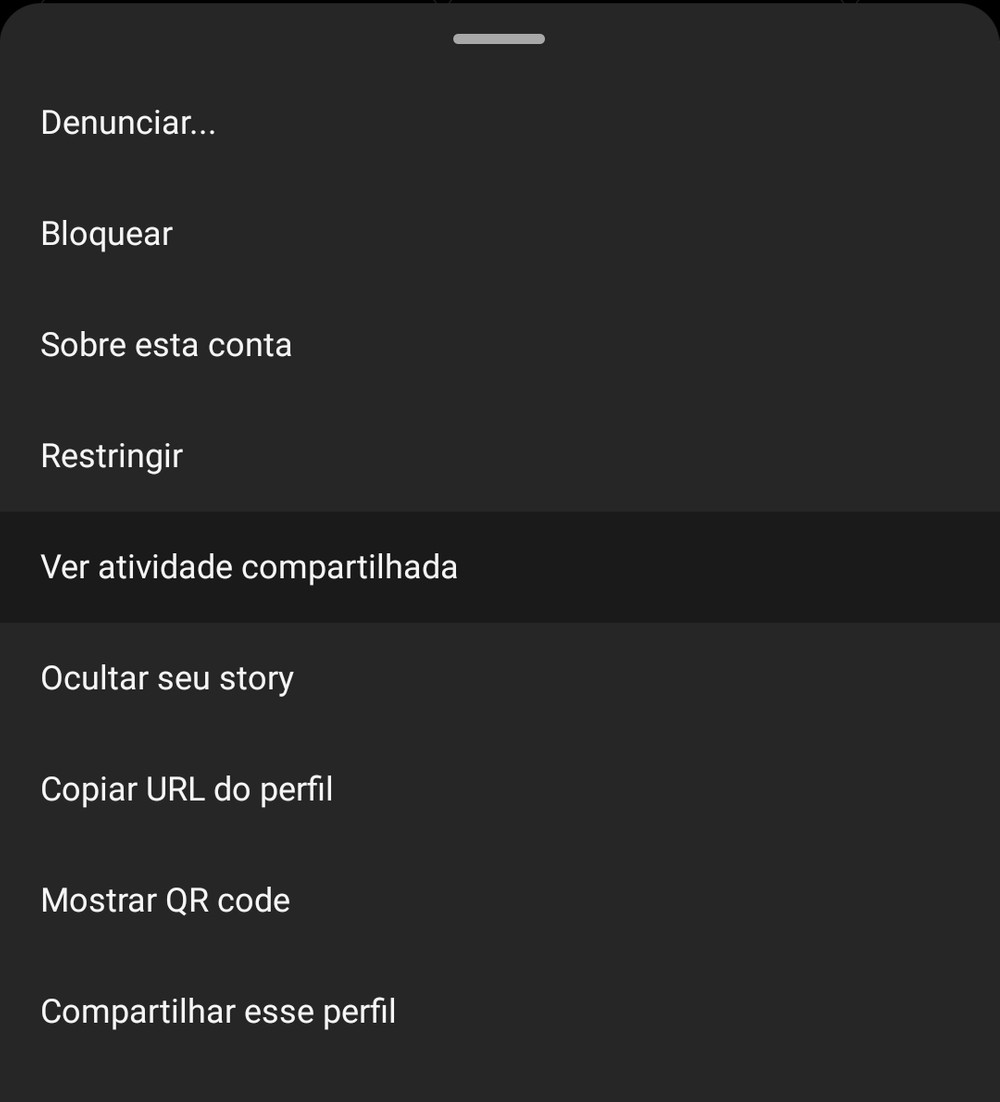Image resolution: width=1000 pixels, height=1102 pixels.
Task: Report this account using Denunciar
Action: click(x=128, y=123)
